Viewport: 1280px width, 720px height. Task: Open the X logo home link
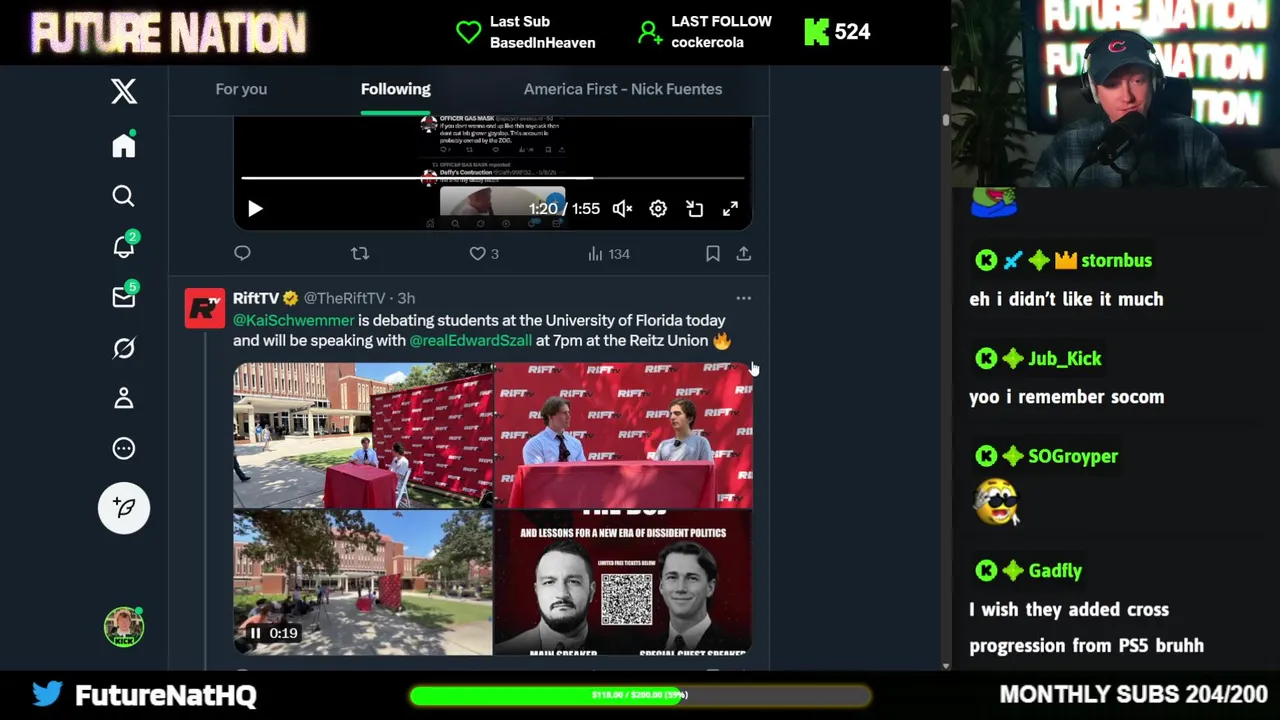(x=124, y=91)
